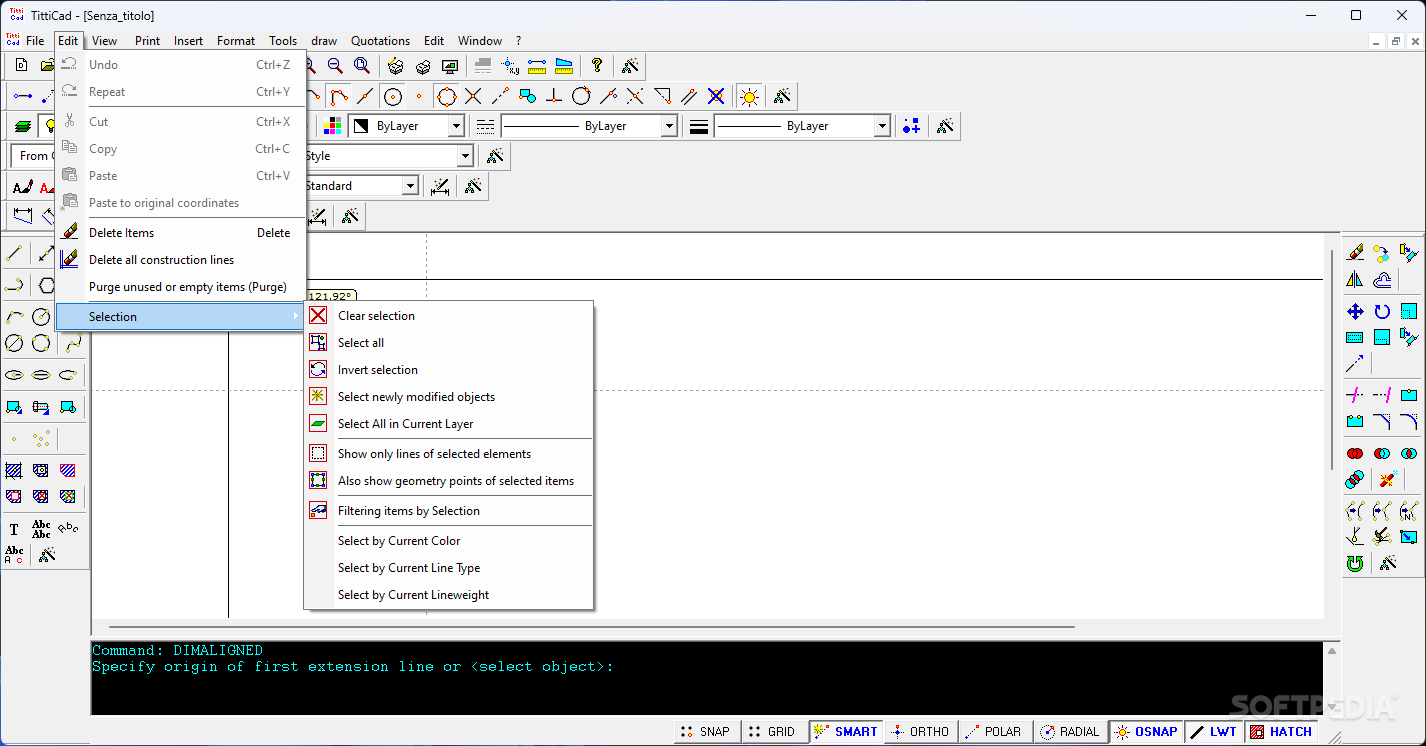Click the New document icon

tap(21, 66)
